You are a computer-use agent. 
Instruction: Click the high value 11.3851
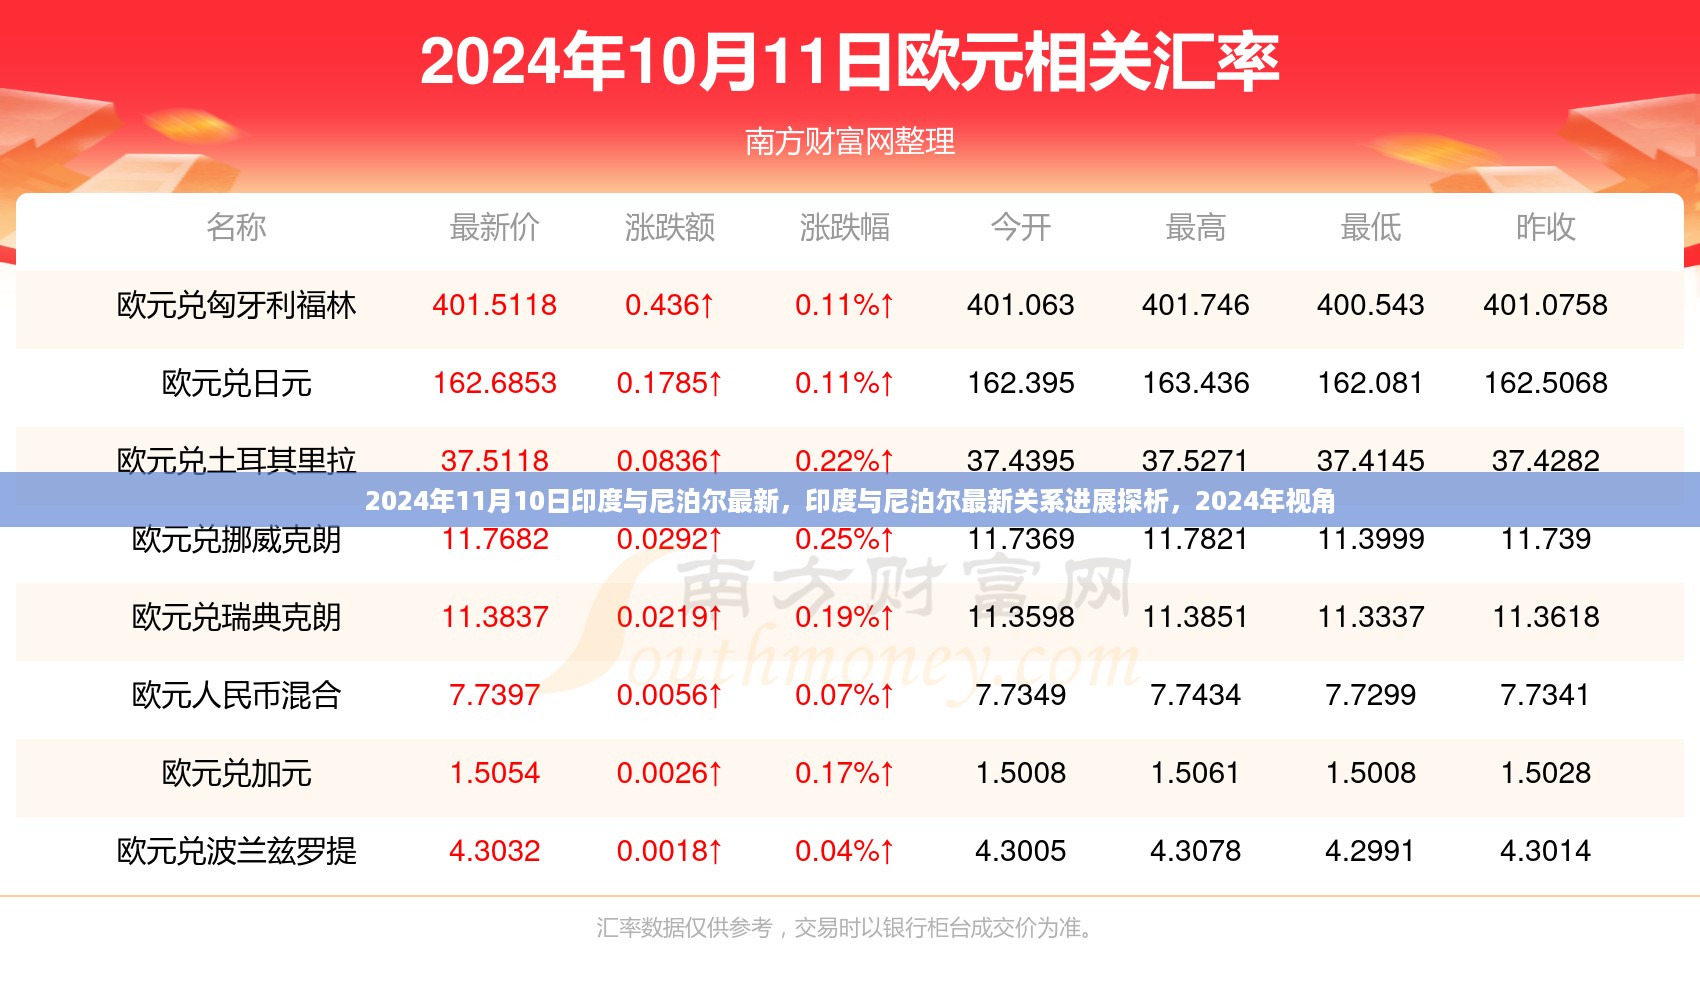coord(1195,617)
